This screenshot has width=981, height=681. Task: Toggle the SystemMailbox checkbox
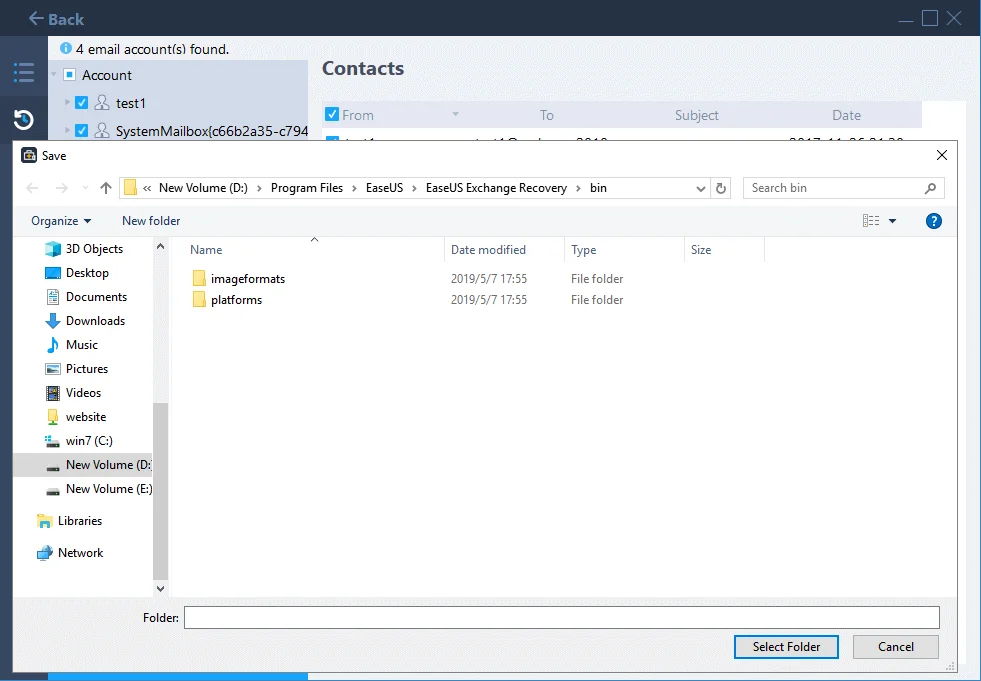80,129
